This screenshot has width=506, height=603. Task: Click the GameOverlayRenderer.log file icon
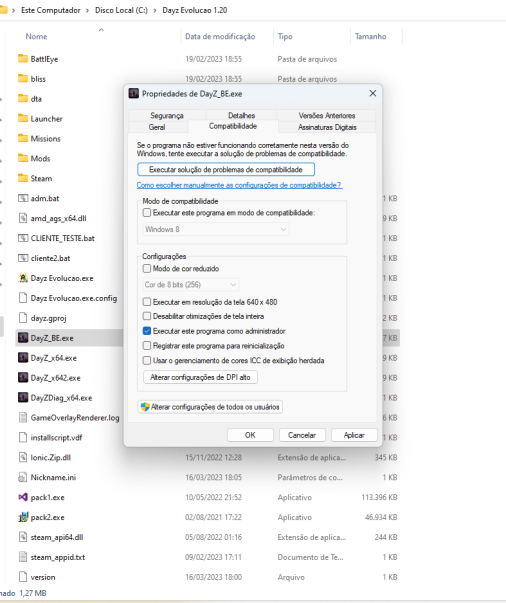tap(23, 417)
